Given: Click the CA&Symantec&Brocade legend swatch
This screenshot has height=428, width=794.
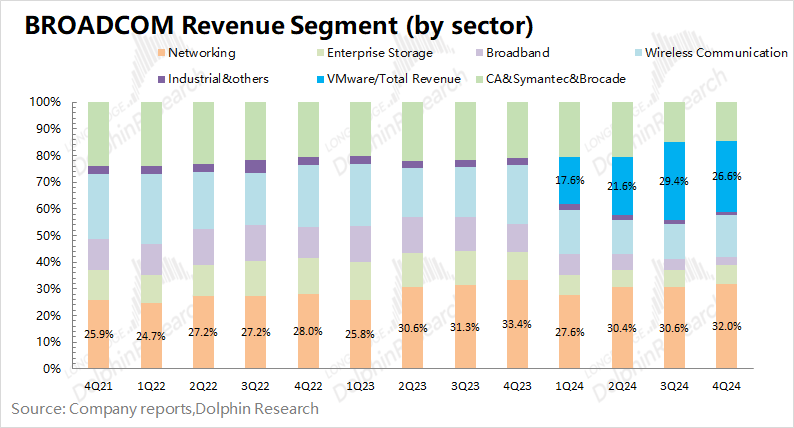Looking at the screenshot, I should [480, 80].
